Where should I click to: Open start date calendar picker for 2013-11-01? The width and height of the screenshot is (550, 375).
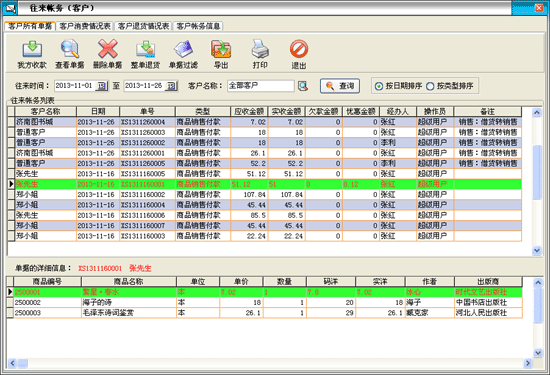pyautogui.click(x=102, y=86)
